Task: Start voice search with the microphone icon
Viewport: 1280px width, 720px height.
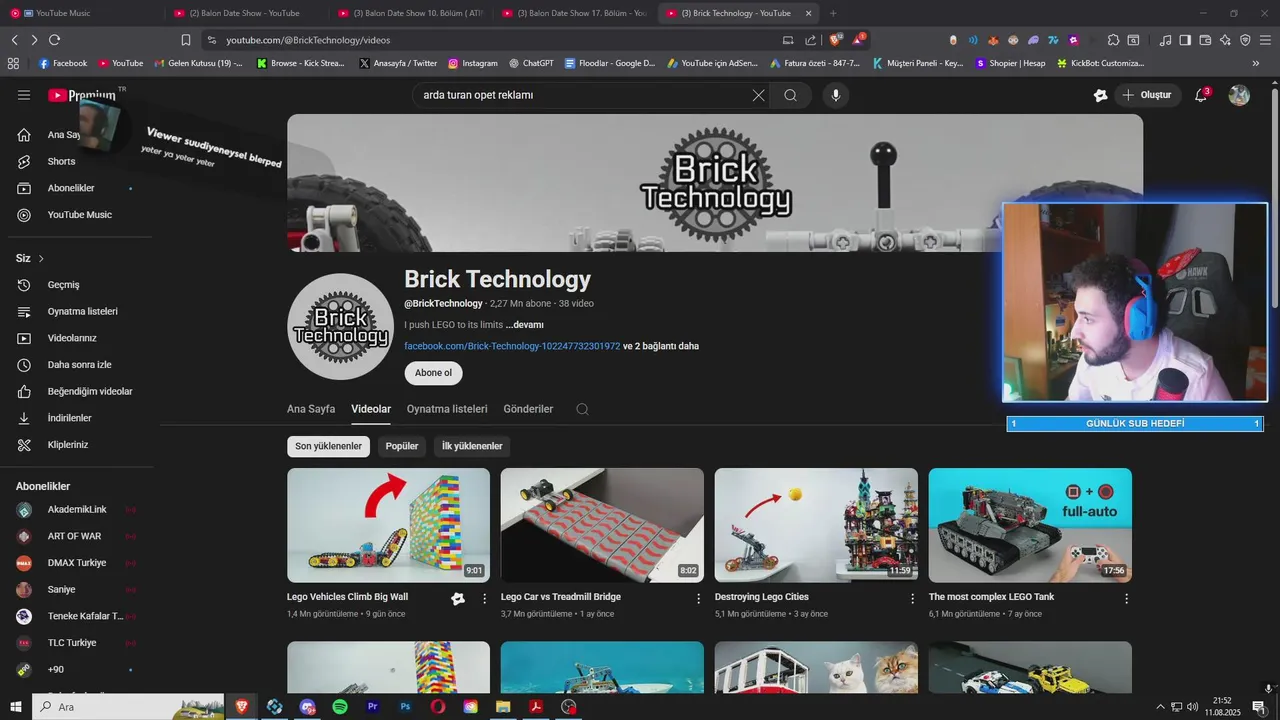Action: 836,95
